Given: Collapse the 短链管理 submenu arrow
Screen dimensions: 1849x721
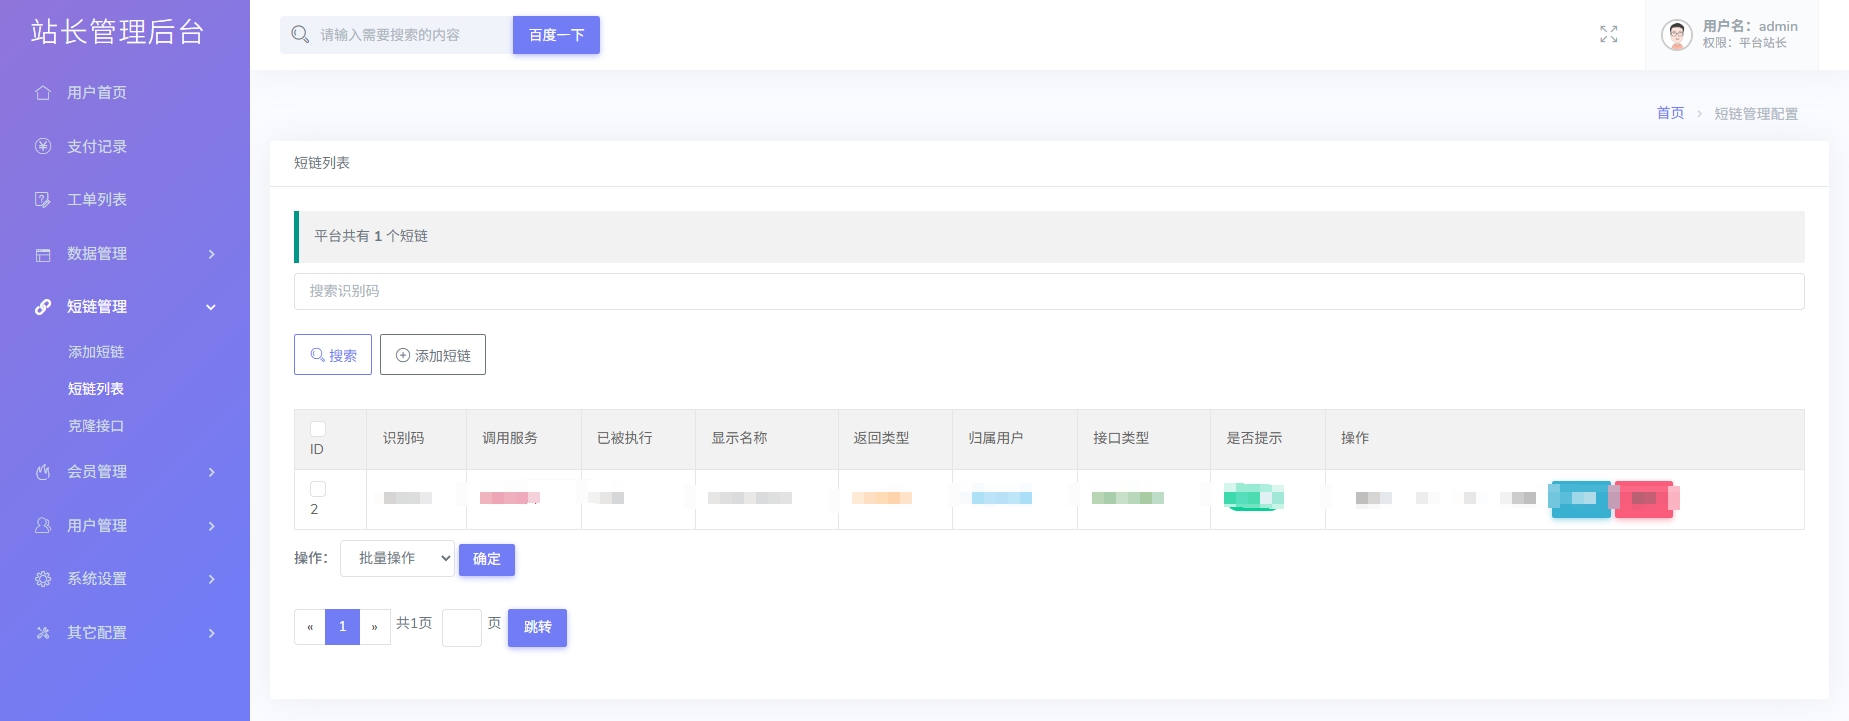Looking at the screenshot, I should [x=211, y=307].
